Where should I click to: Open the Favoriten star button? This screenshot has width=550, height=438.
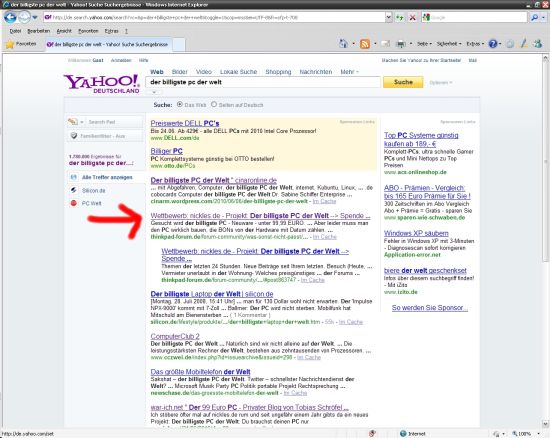coord(21,44)
